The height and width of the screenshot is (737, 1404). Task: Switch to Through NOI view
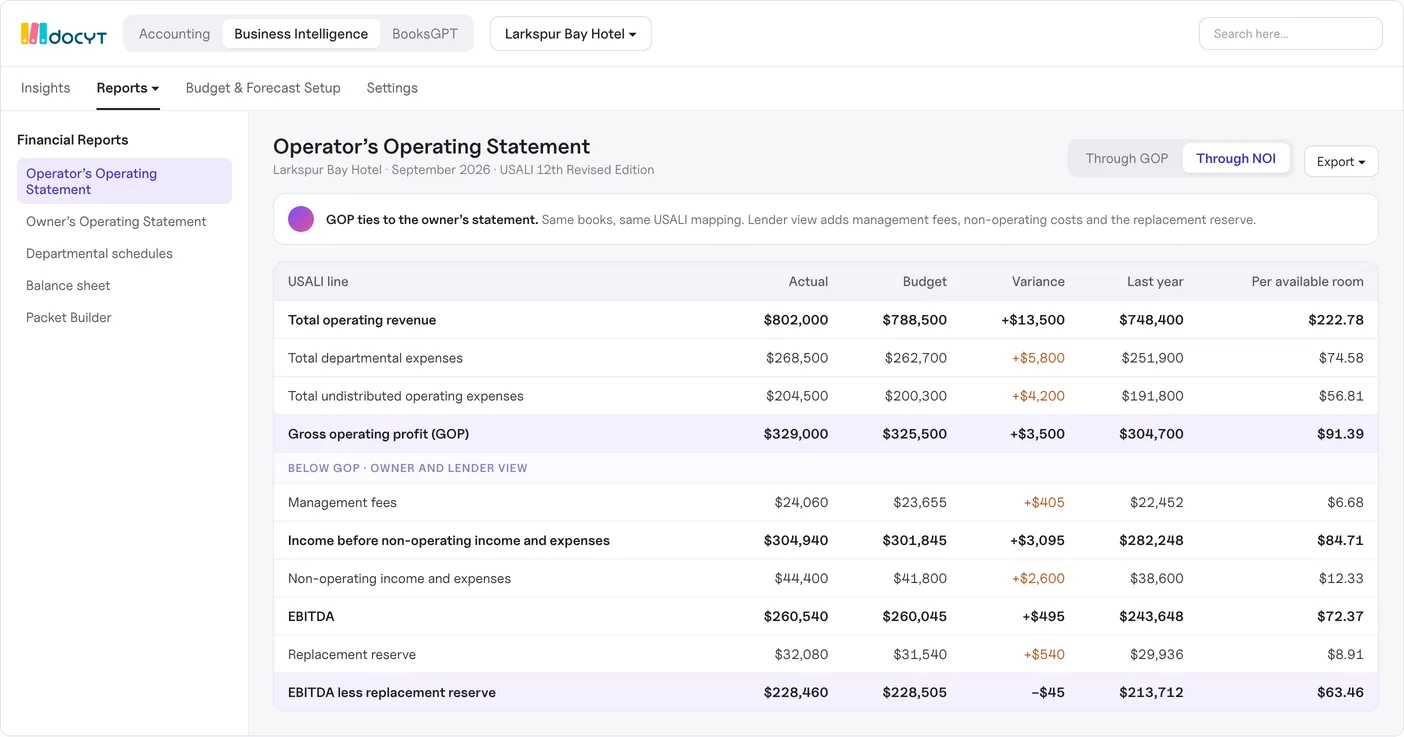[1236, 158]
